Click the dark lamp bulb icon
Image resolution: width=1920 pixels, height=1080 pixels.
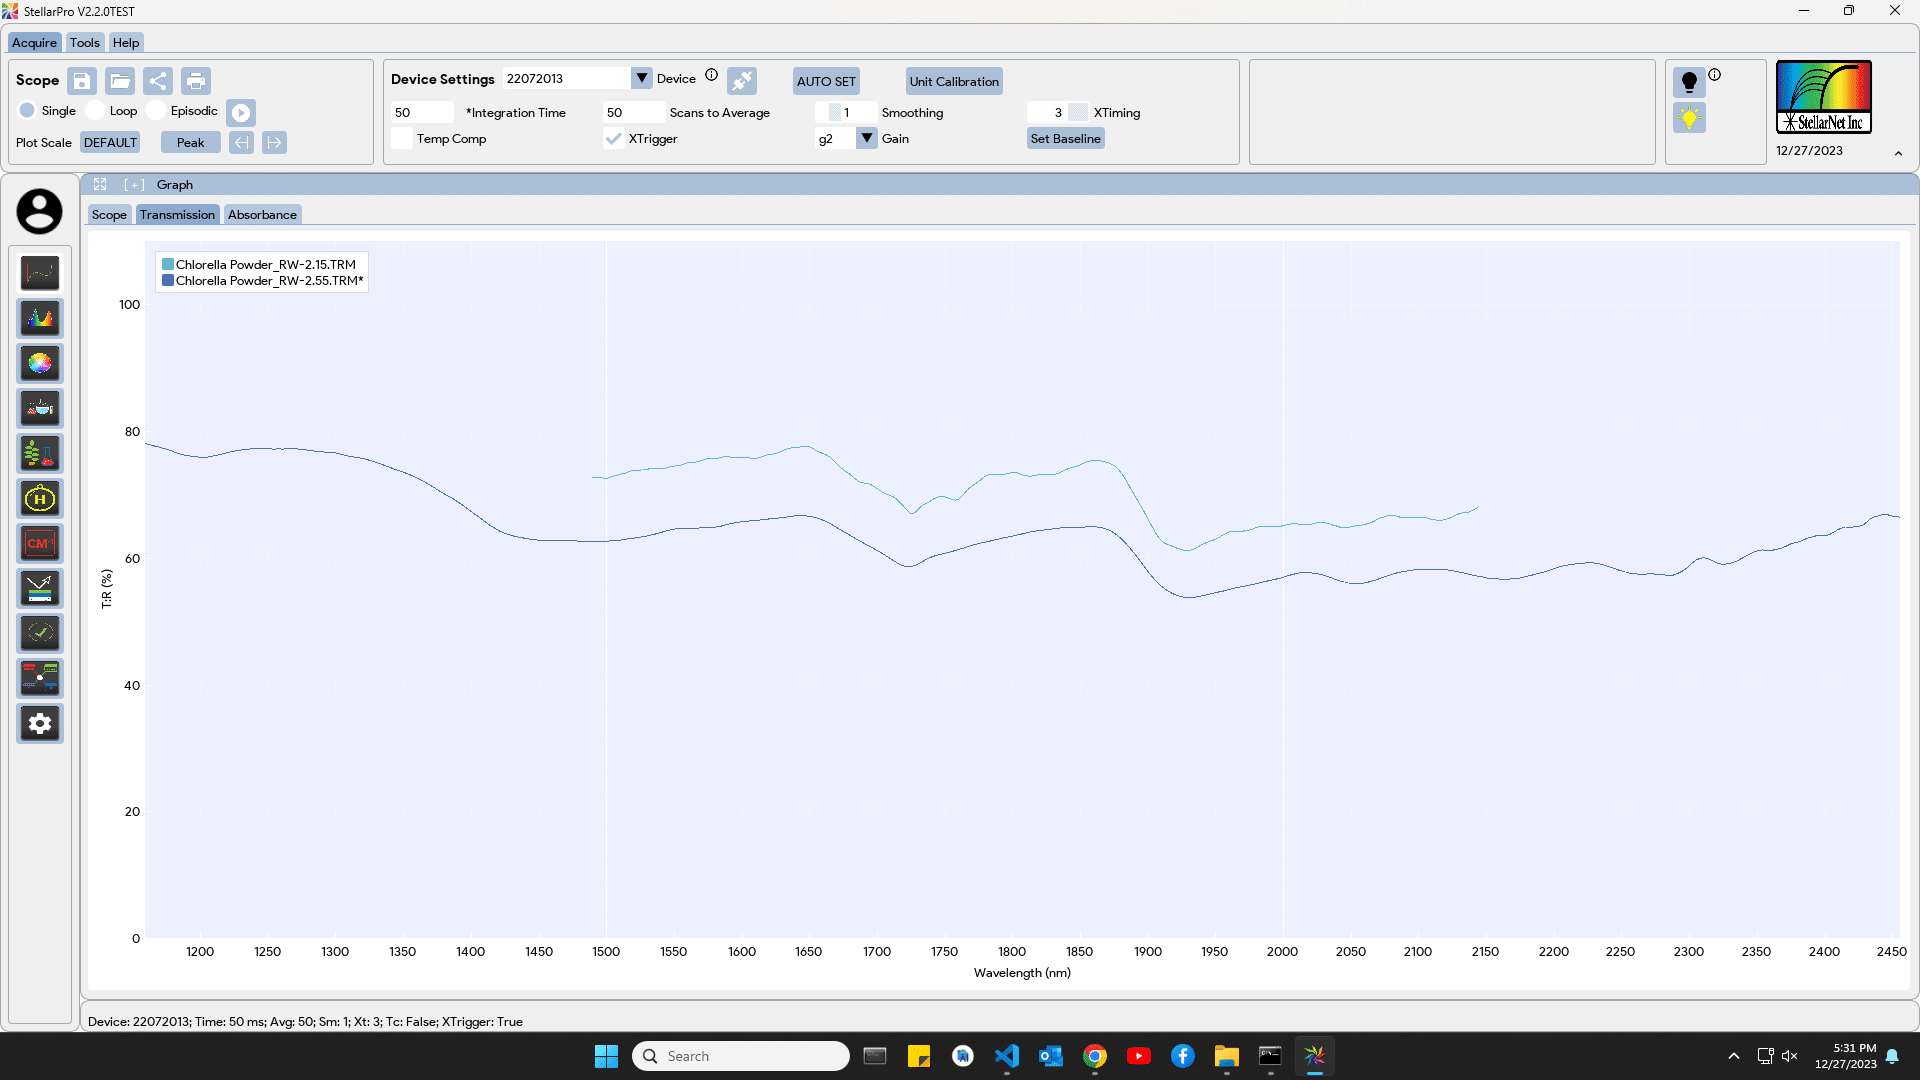1689,82
